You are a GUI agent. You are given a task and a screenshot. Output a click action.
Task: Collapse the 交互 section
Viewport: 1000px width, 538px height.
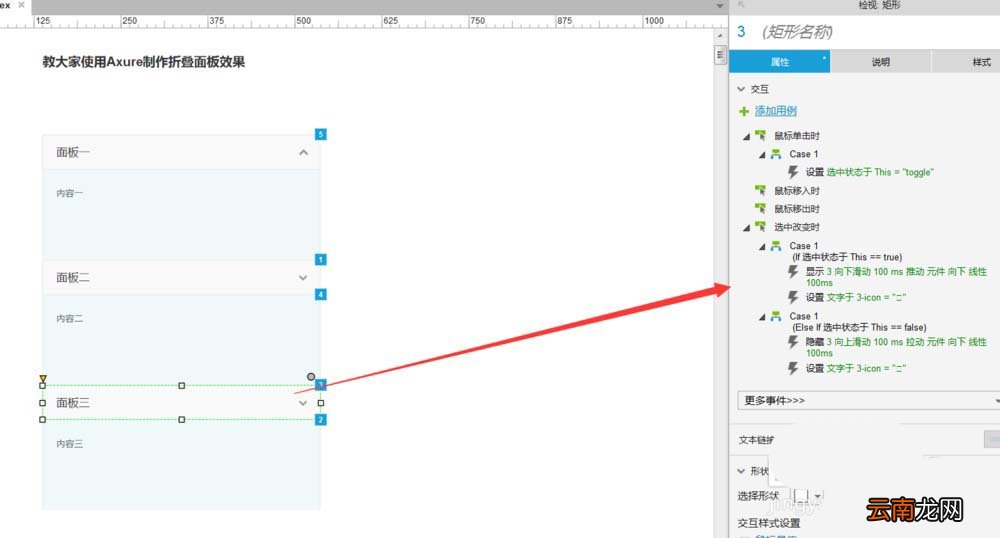[741, 89]
